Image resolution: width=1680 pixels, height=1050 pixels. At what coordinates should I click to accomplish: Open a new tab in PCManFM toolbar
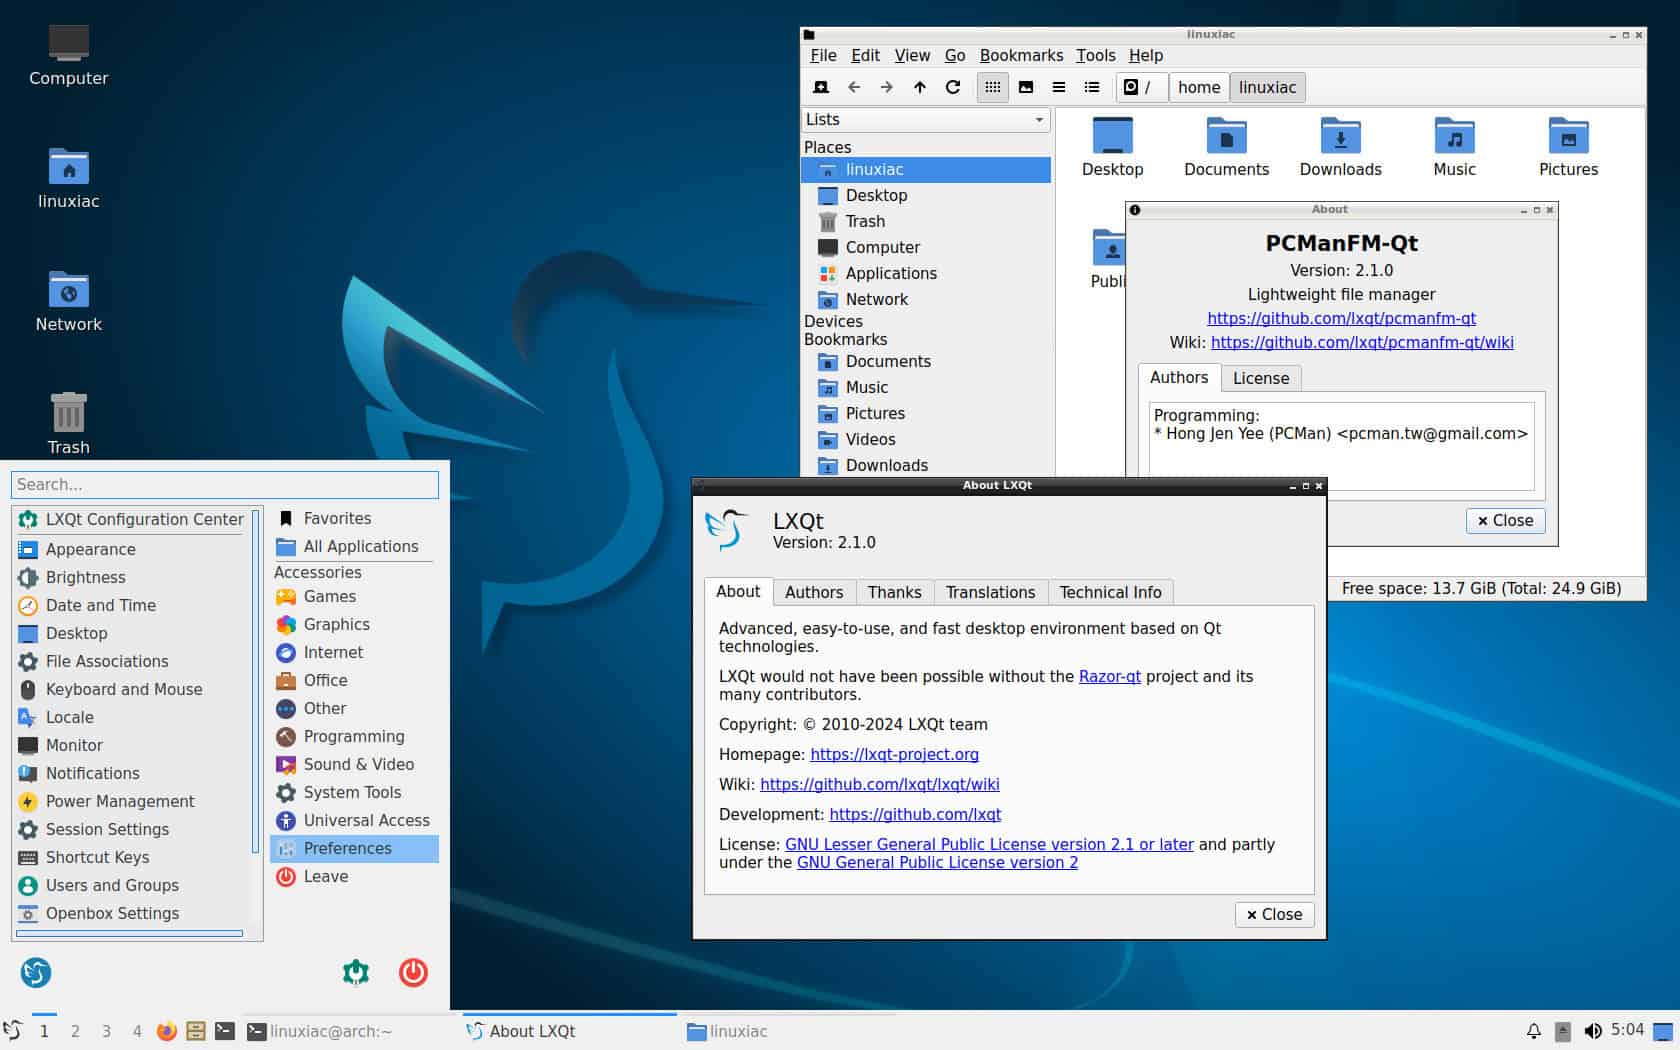[x=820, y=87]
